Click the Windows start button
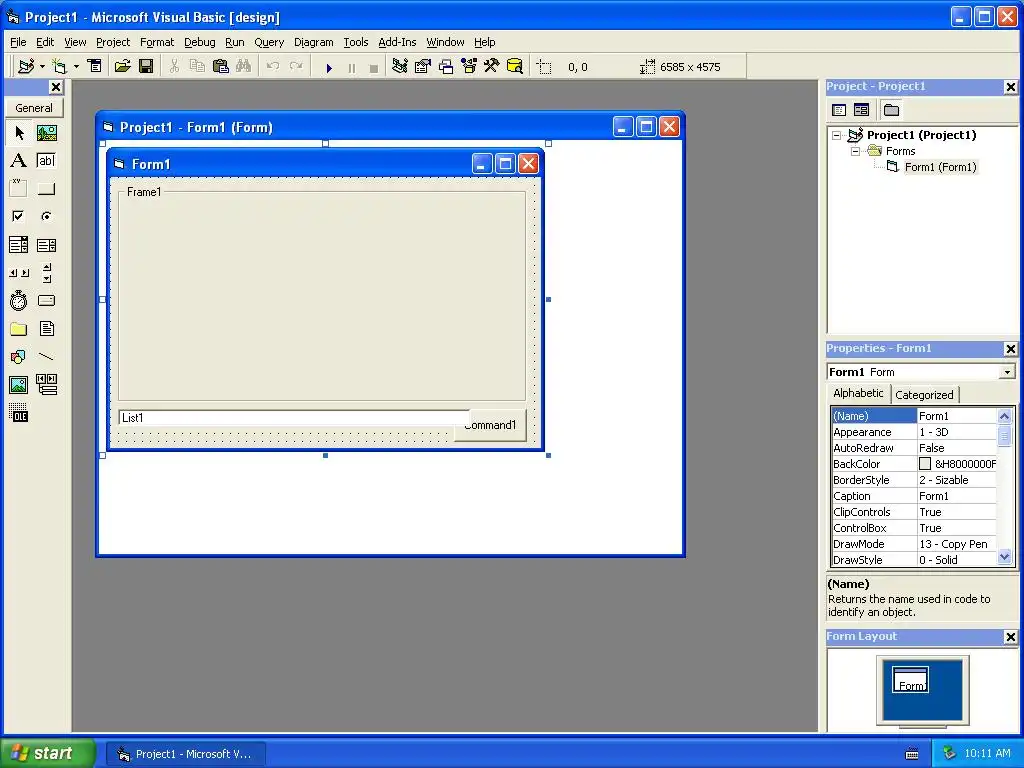 47,753
